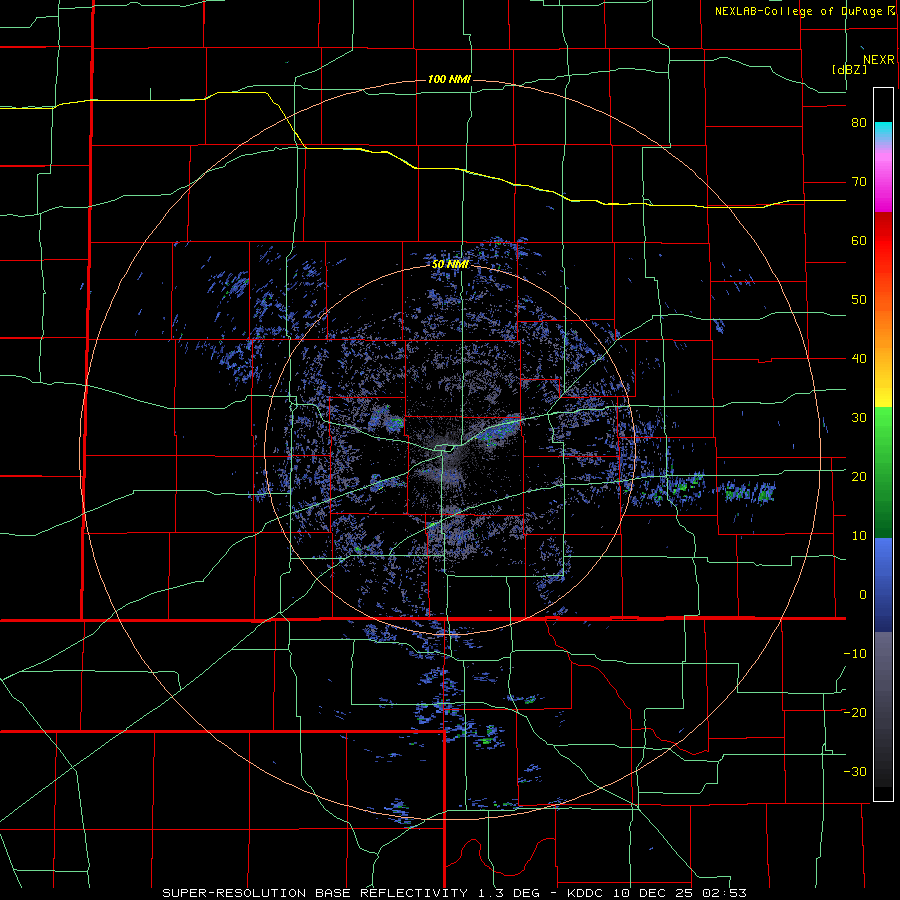Click the "70" value on the dBZ scale
Image resolution: width=900 pixels, height=900 pixels.
[x=859, y=182]
